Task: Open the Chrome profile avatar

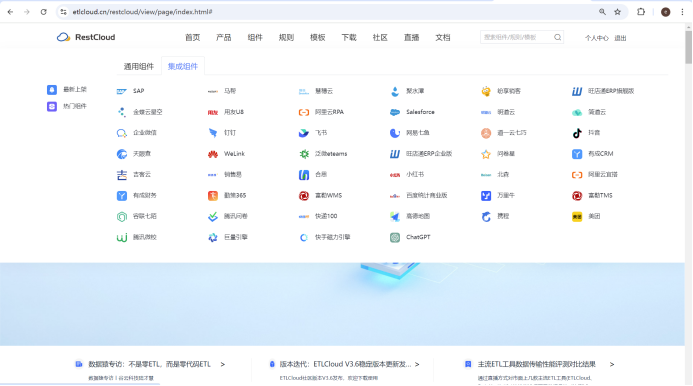Action: click(665, 12)
